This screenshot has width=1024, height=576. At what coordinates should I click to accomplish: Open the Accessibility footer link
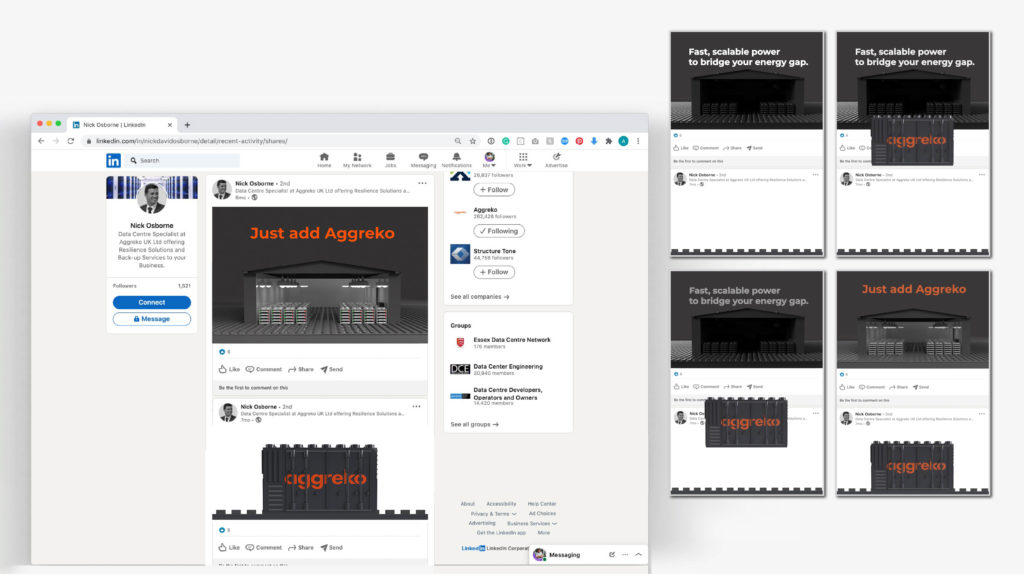point(501,504)
